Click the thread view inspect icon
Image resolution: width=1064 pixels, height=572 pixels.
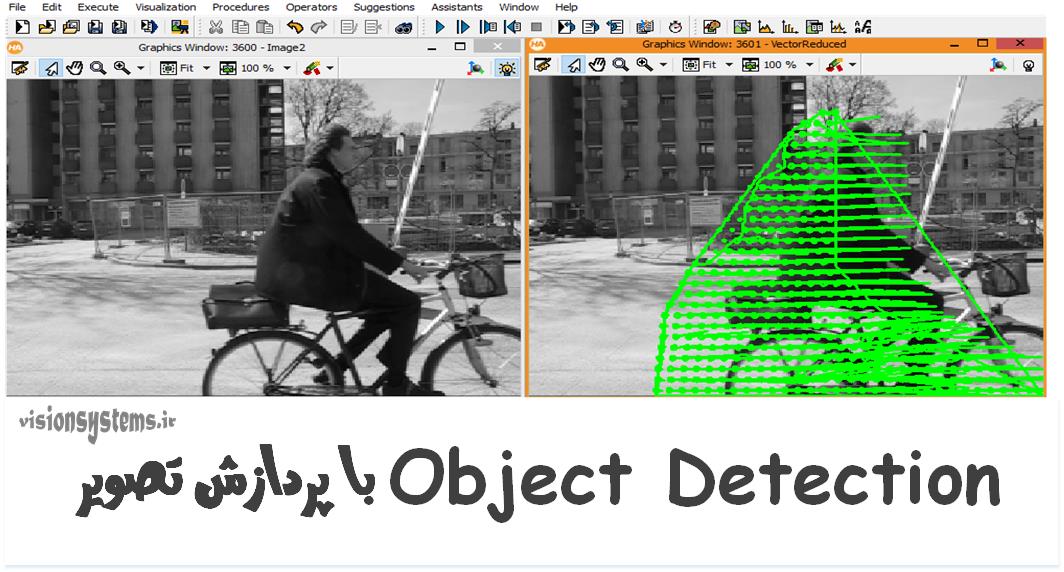click(645, 27)
